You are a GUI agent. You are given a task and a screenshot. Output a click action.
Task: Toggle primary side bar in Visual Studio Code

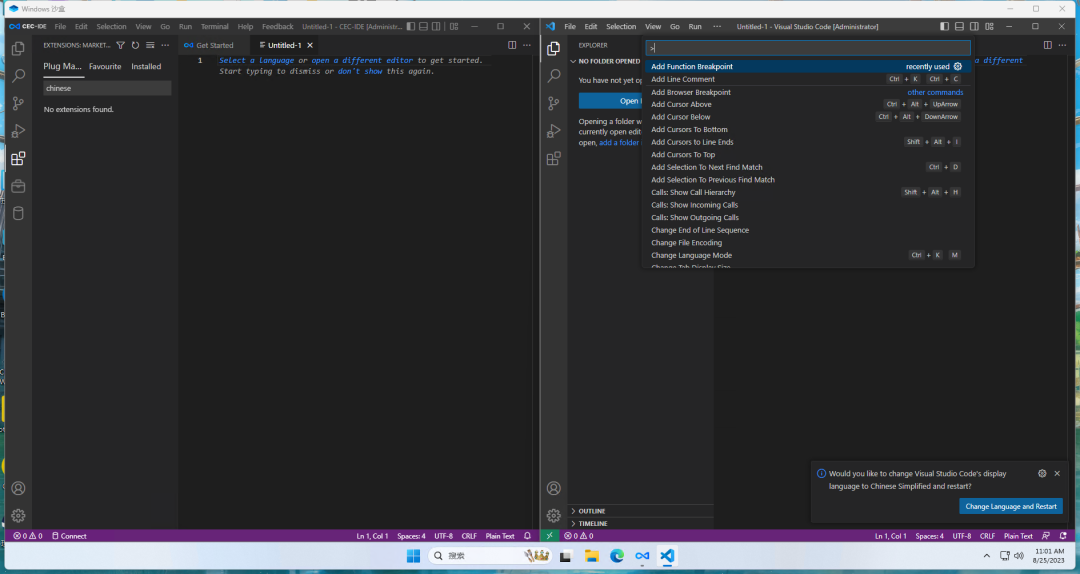tap(944, 26)
